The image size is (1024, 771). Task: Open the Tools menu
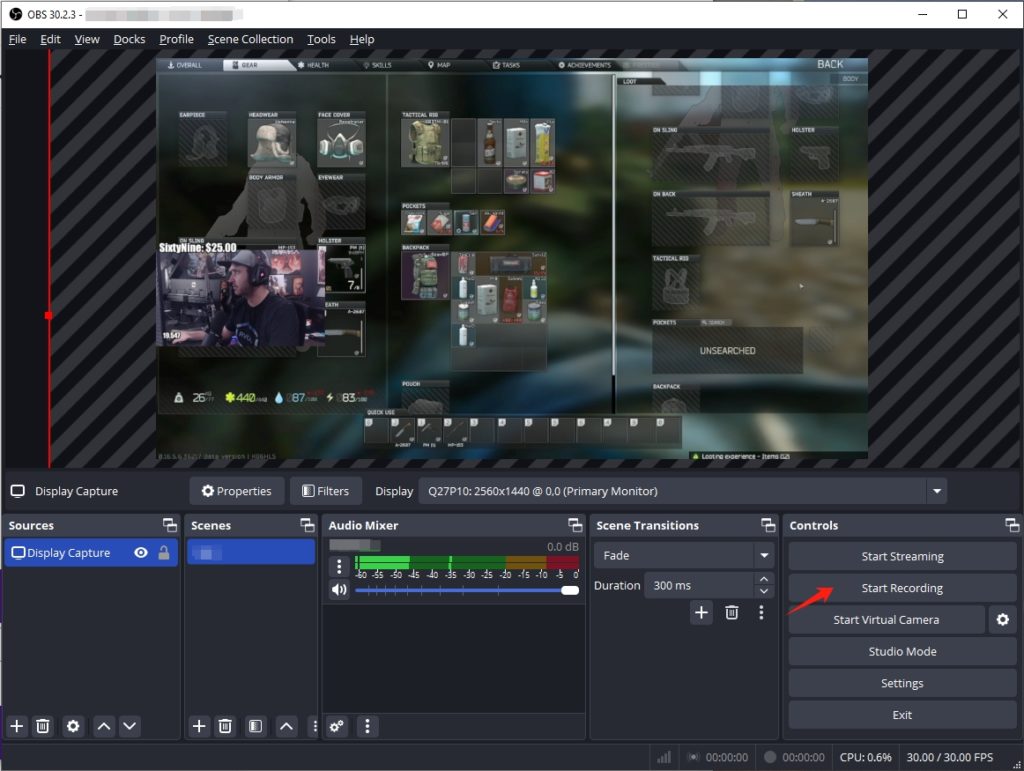pyautogui.click(x=321, y=39)
